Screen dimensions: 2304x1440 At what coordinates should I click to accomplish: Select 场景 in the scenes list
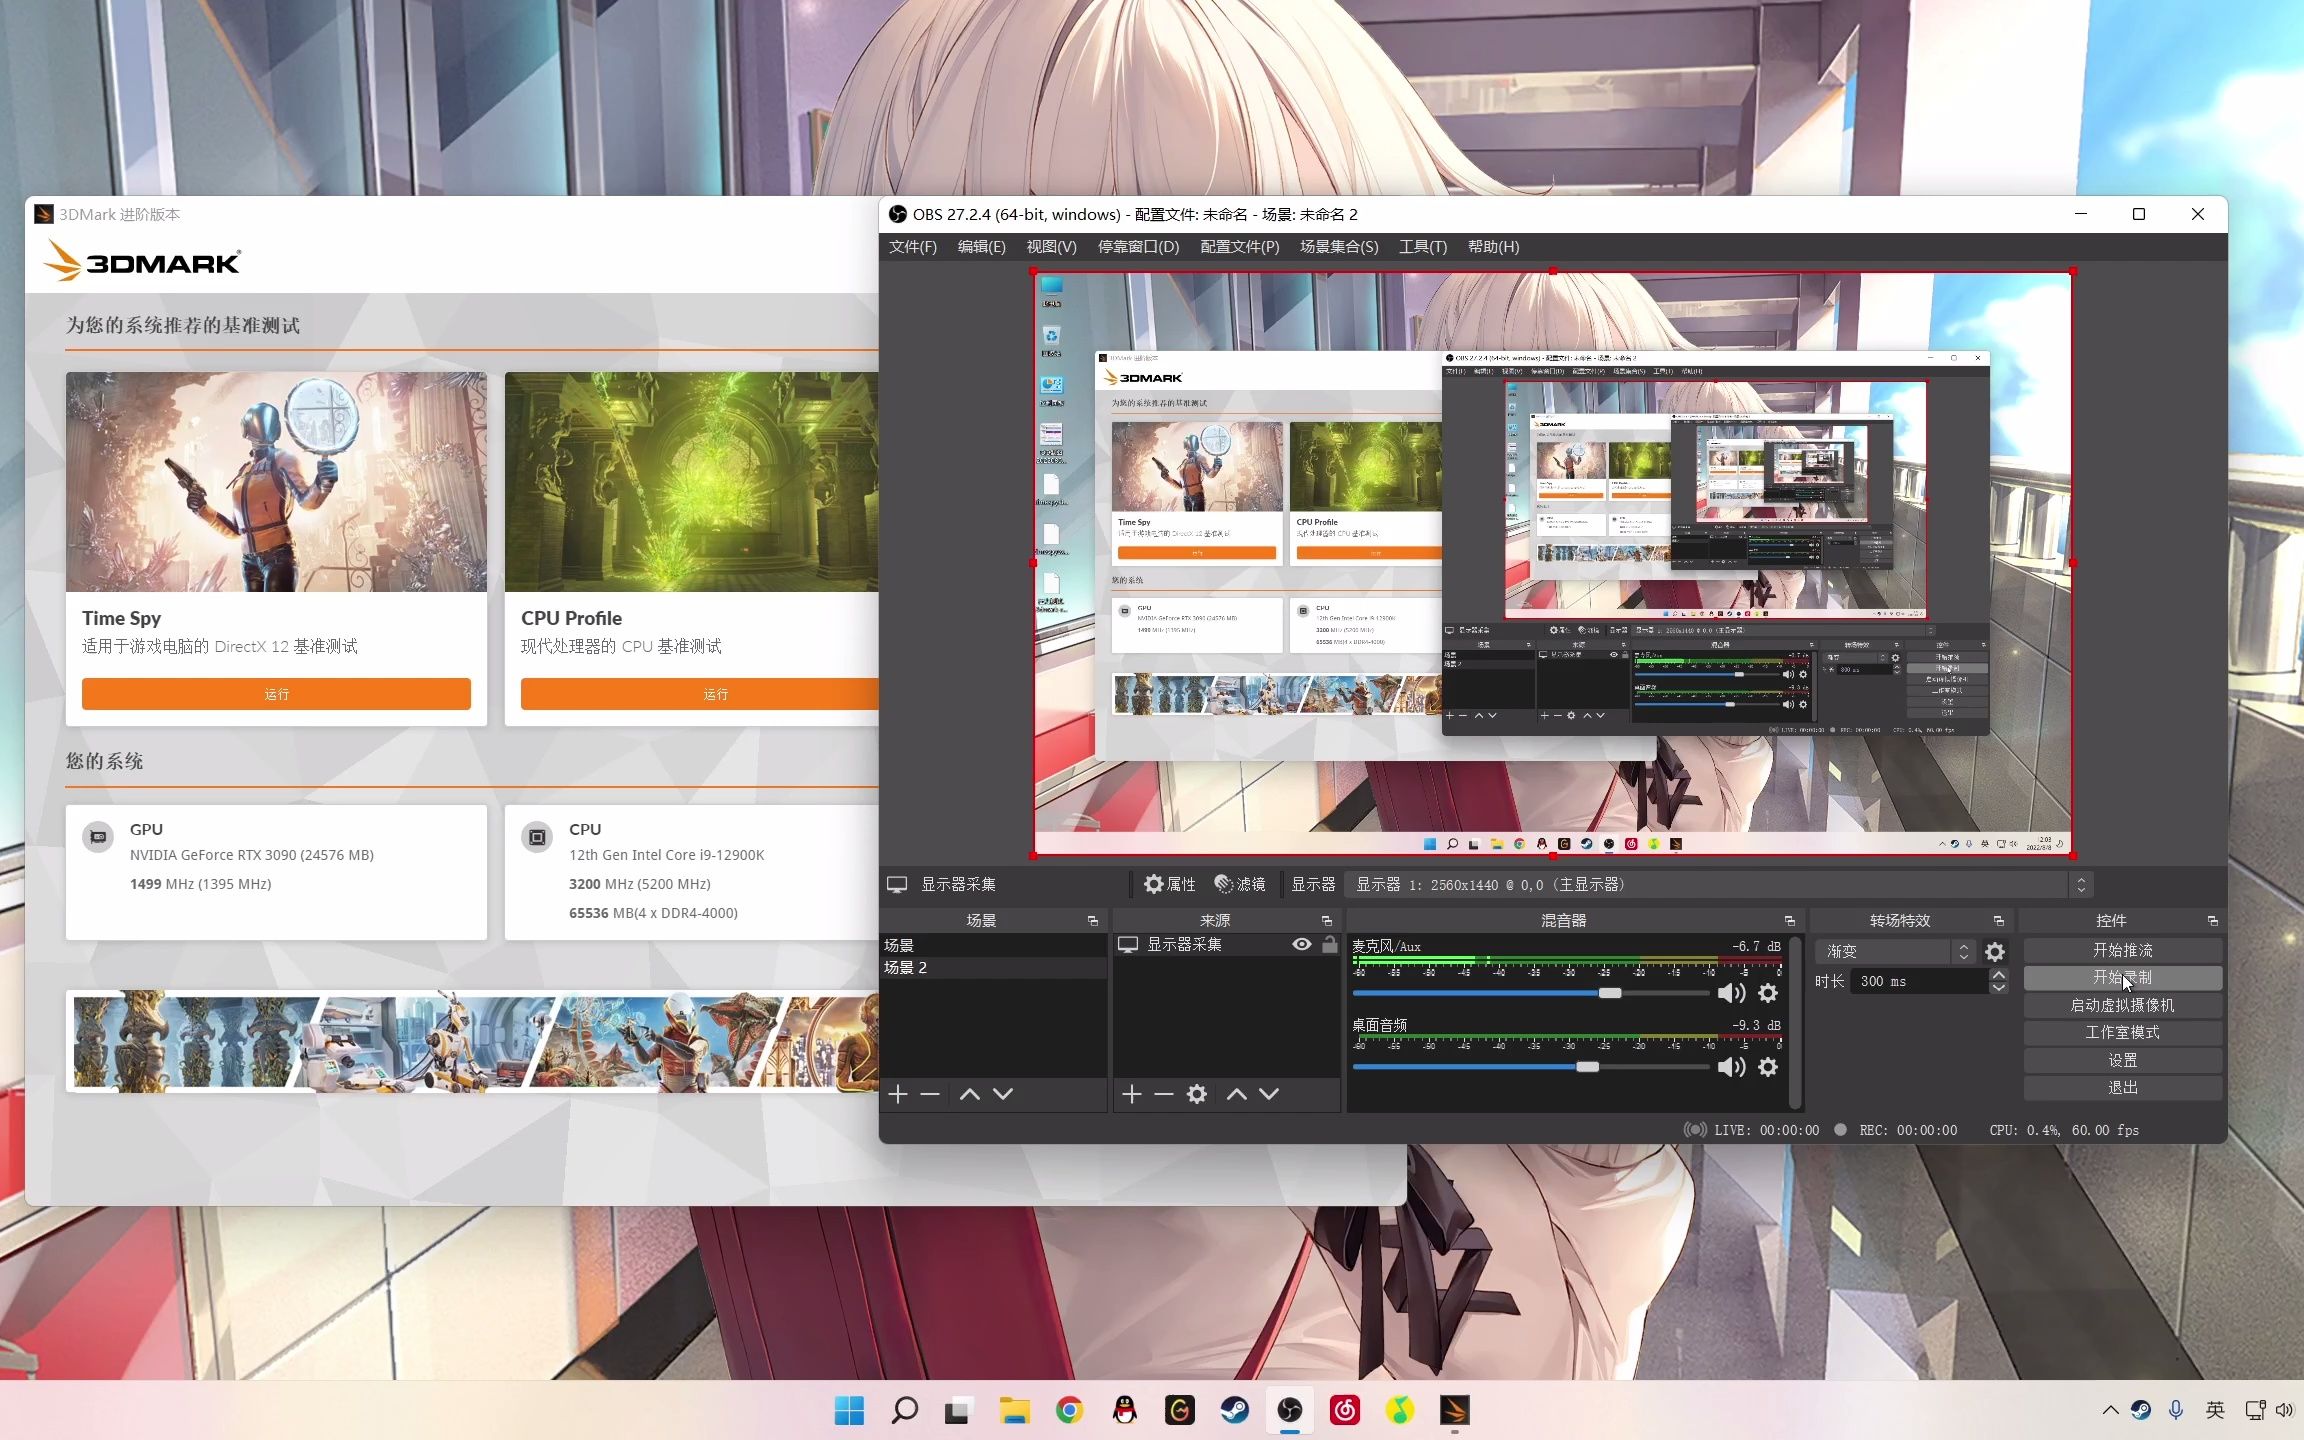point(993,945)
